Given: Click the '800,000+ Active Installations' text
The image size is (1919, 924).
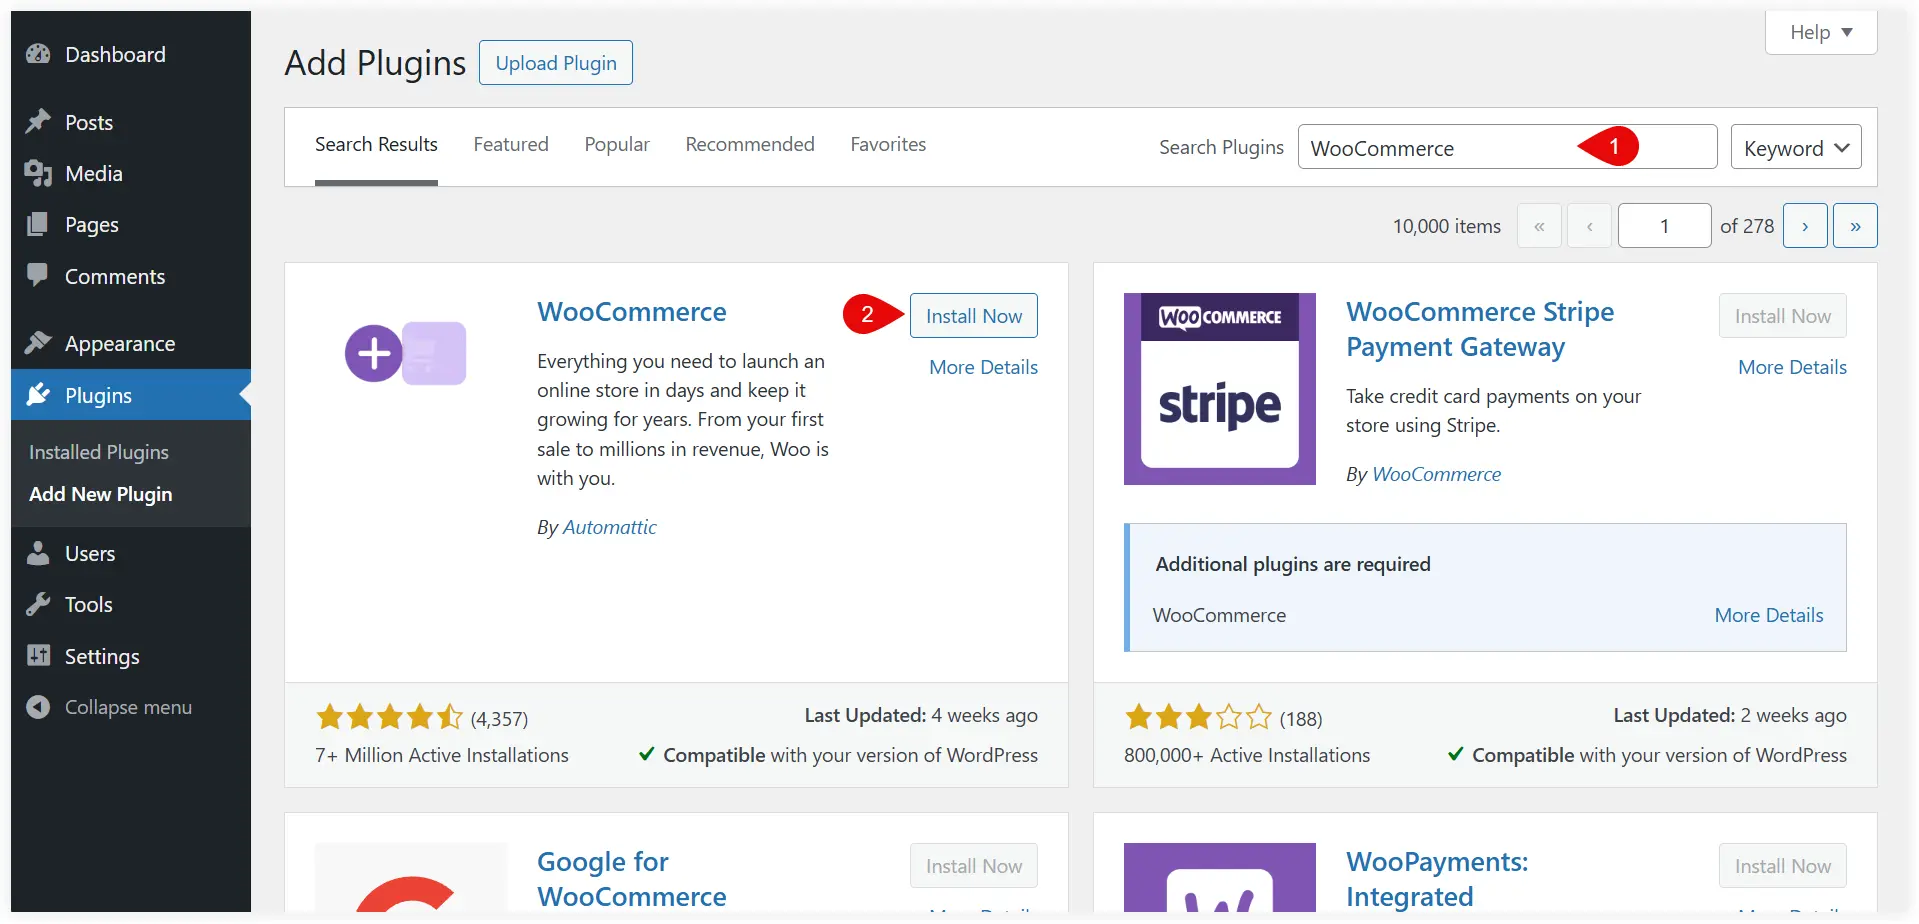Looking at the screenshot, I should pyautogui.click(x=1247, y=755).
